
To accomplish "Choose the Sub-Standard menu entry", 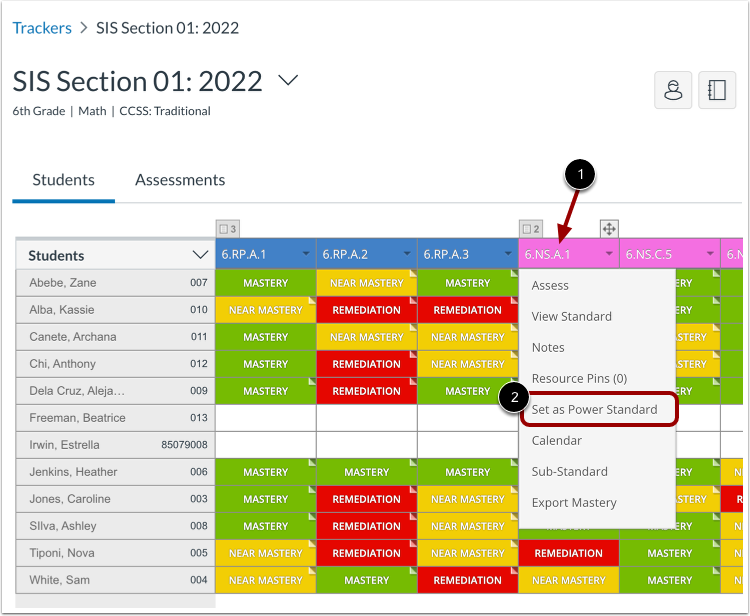I will click(x=570, y=472).
